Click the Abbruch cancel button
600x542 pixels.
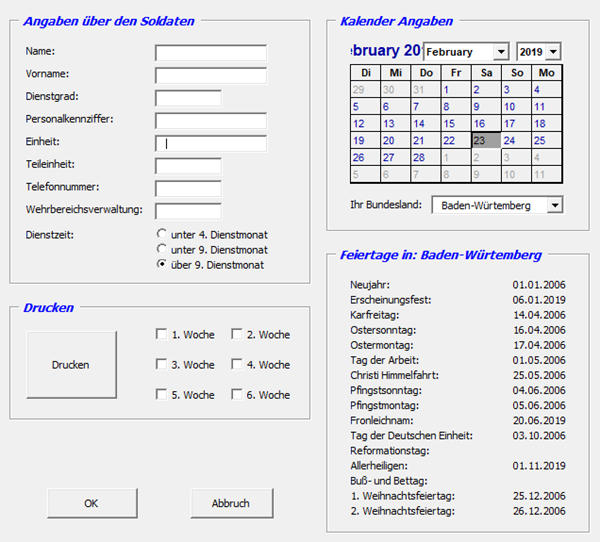[x=231, y=503]
